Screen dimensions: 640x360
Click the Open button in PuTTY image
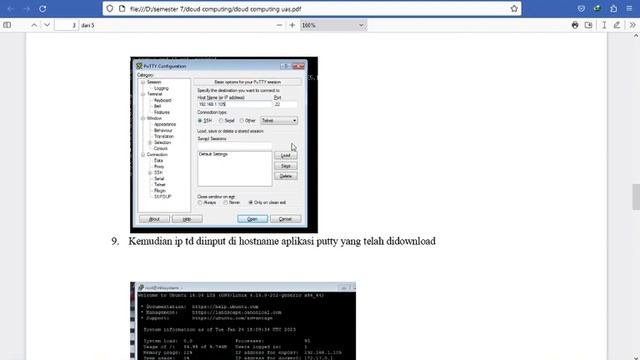(252, 219)
